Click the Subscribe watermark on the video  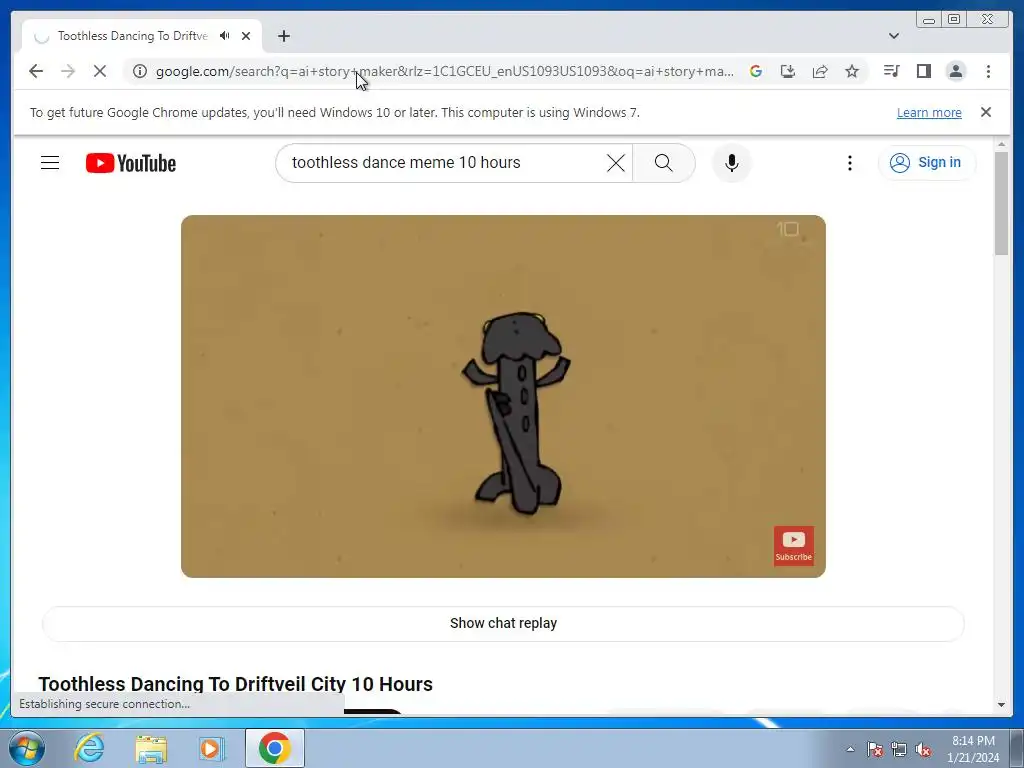tap(793, 545)
